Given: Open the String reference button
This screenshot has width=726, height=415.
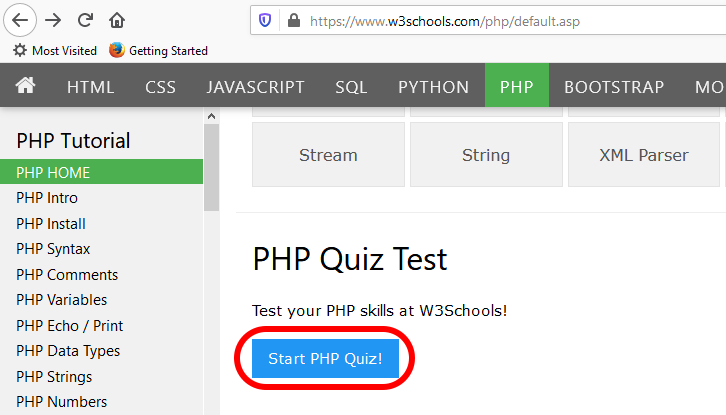Looking at the screenshot, I should tap(486, 155).
